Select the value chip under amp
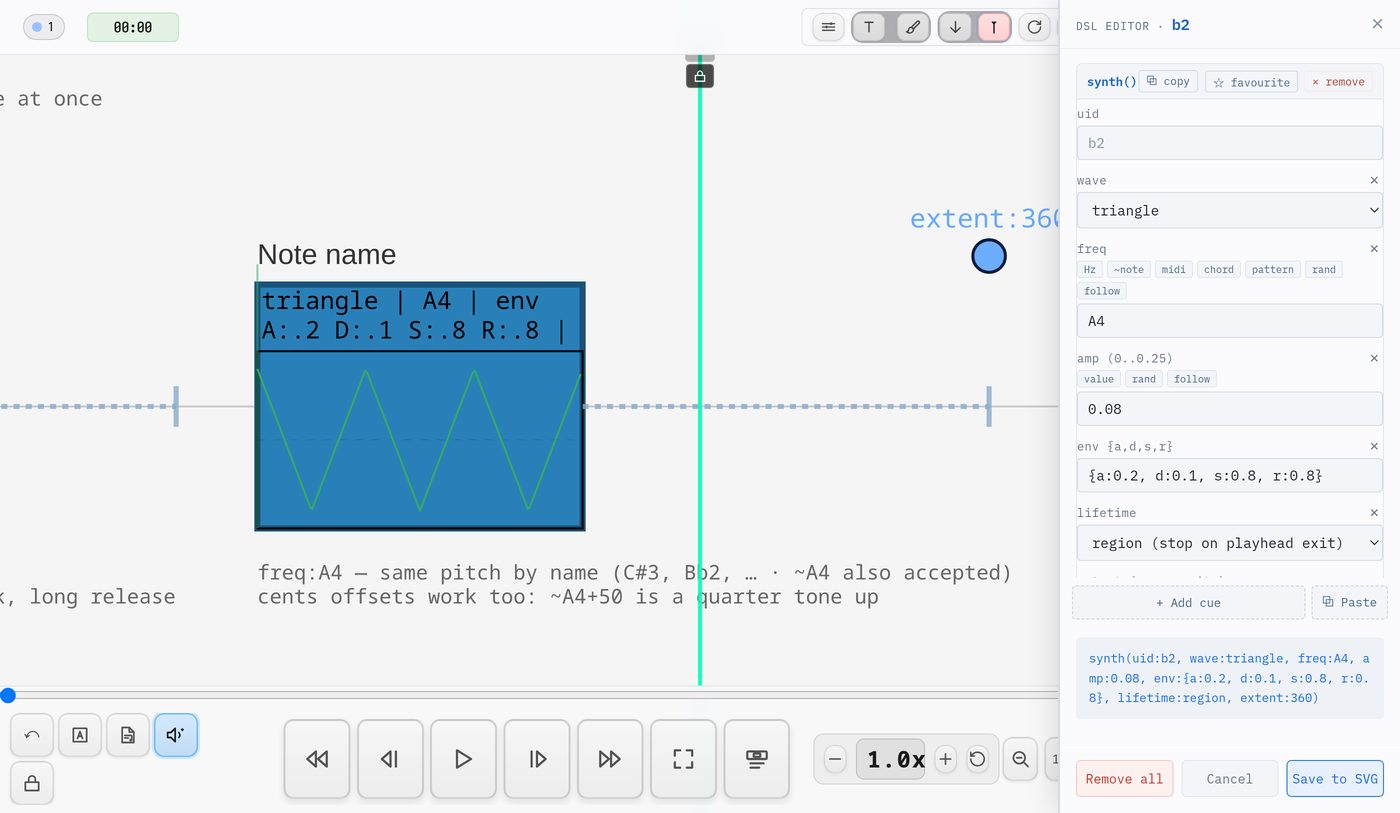This screenshot has width=1400, height=813. tap(1099, 379)
